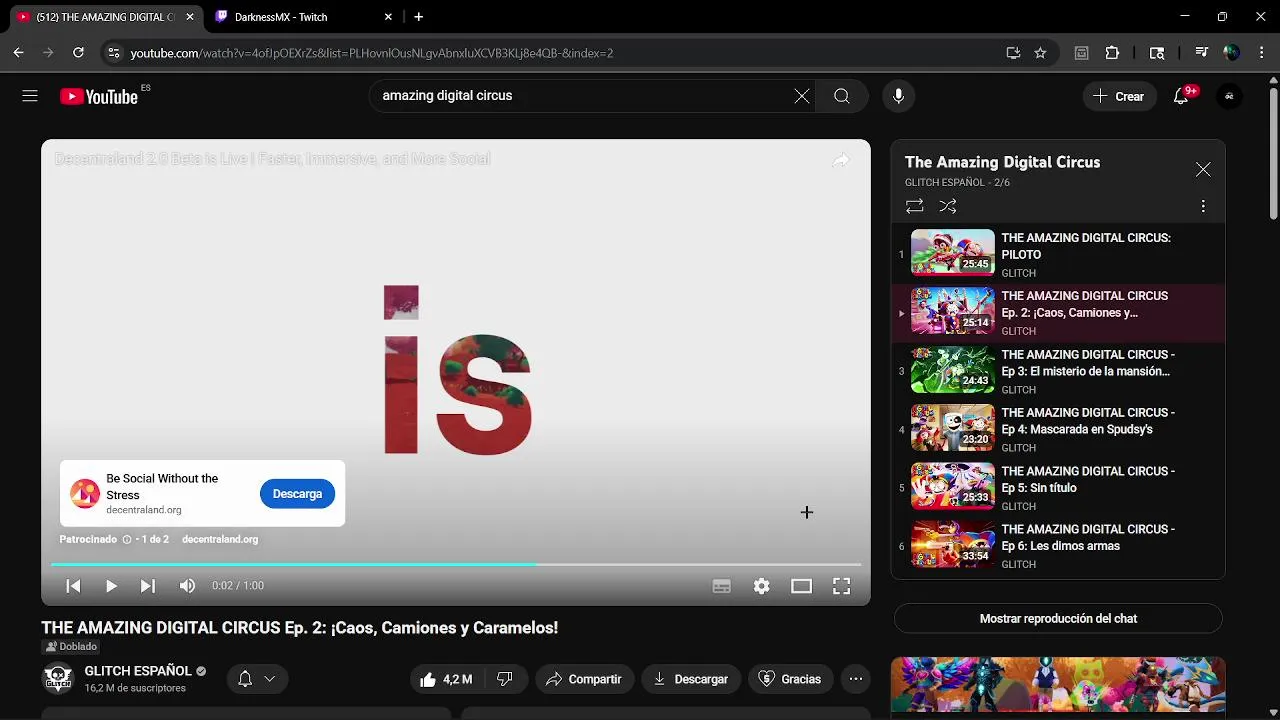This screenshot has height=720, width=1280.
Task: Mute the player volume
Action: (187, 586)
